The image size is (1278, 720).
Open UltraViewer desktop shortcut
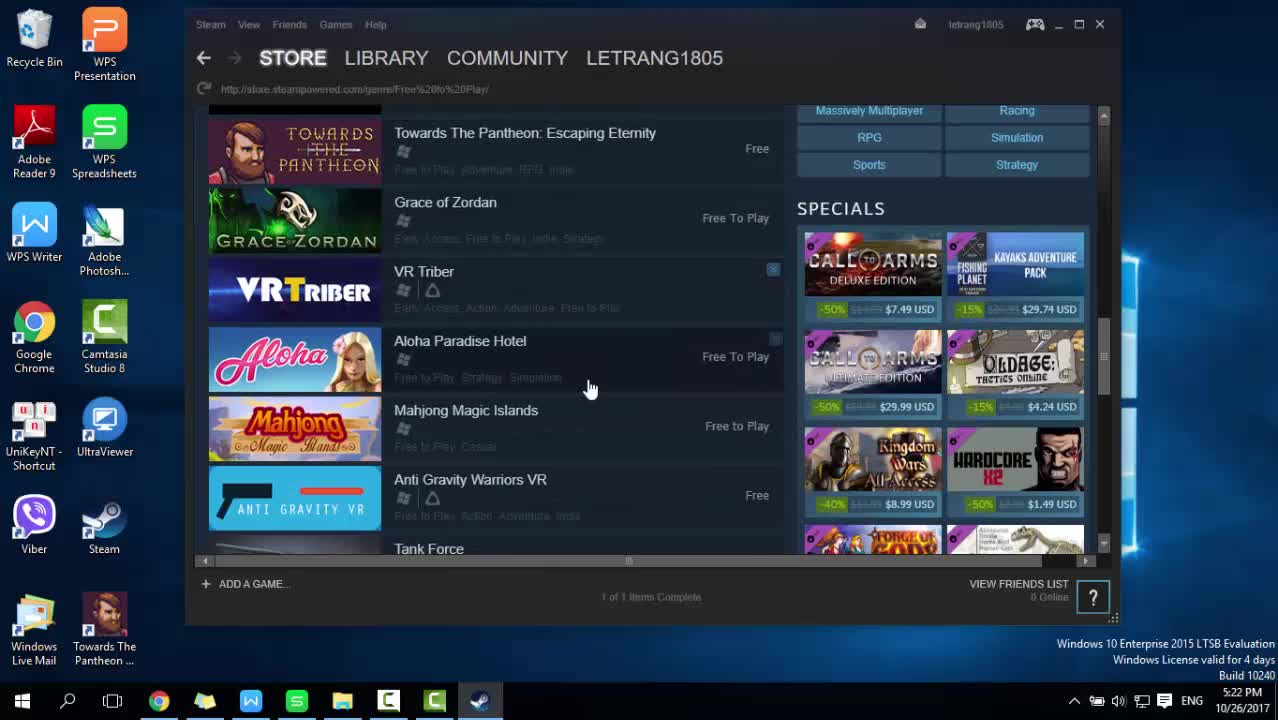click(104, 428)
